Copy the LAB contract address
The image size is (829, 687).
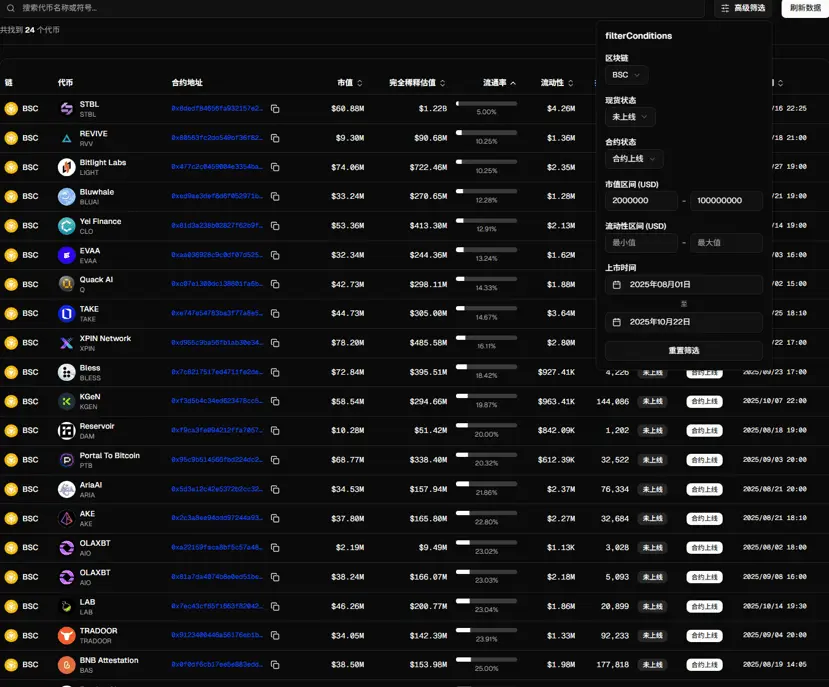(275, 607)
